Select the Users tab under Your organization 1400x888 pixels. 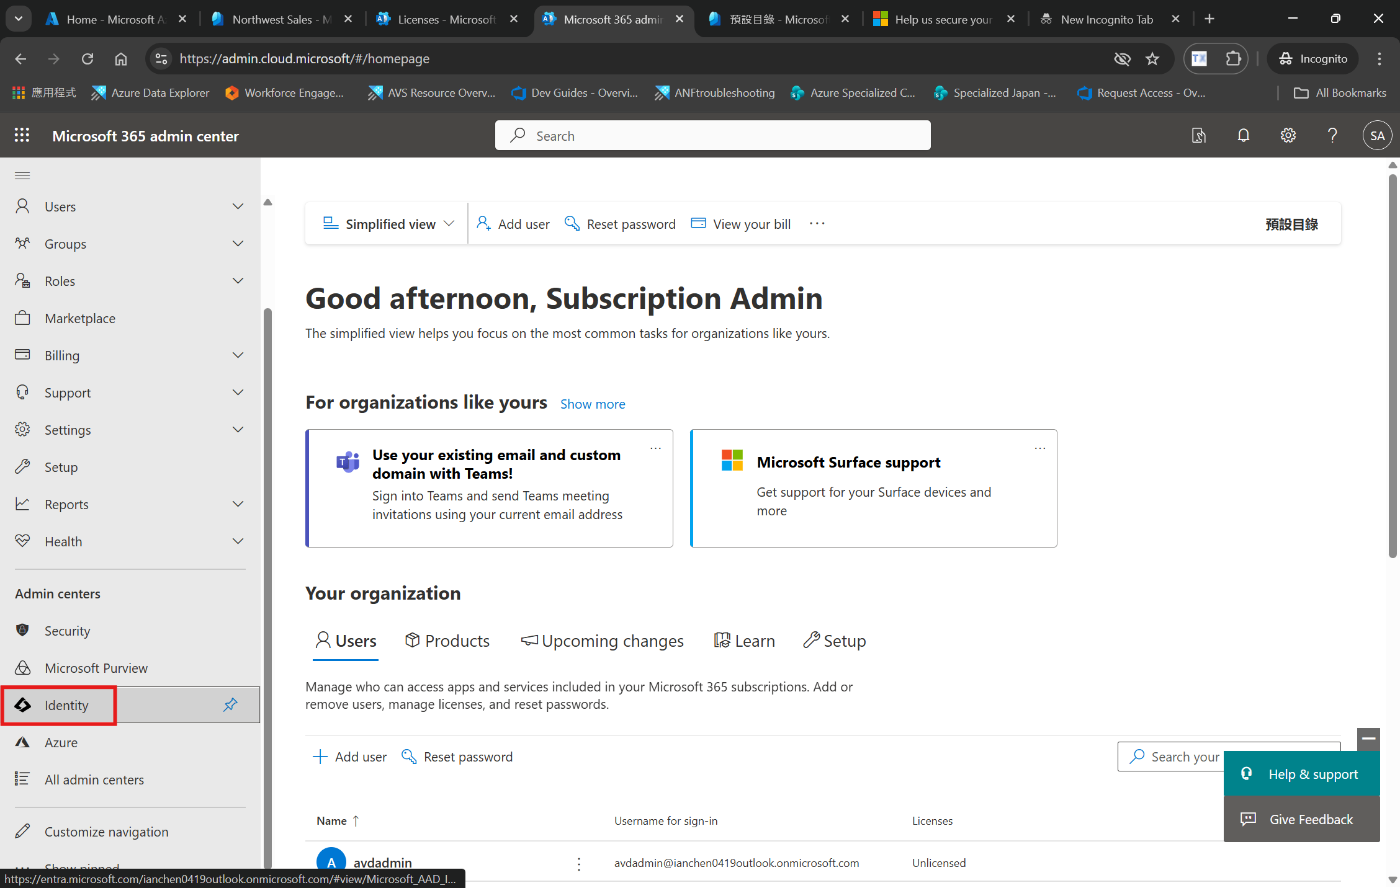click(x=346, y=641)
